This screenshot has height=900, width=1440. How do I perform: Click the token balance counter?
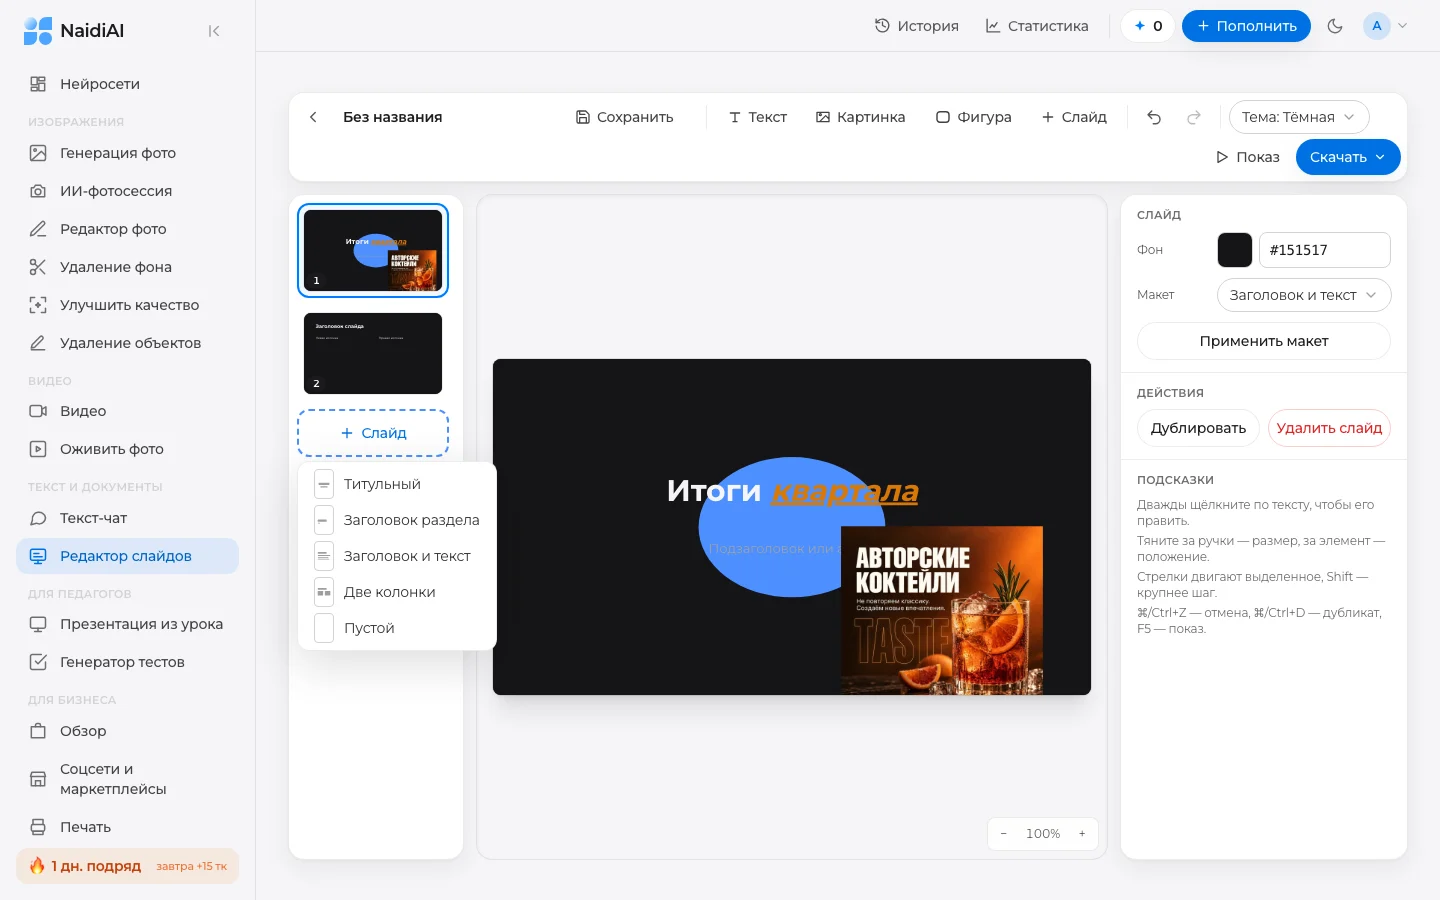coord(1148,26)
